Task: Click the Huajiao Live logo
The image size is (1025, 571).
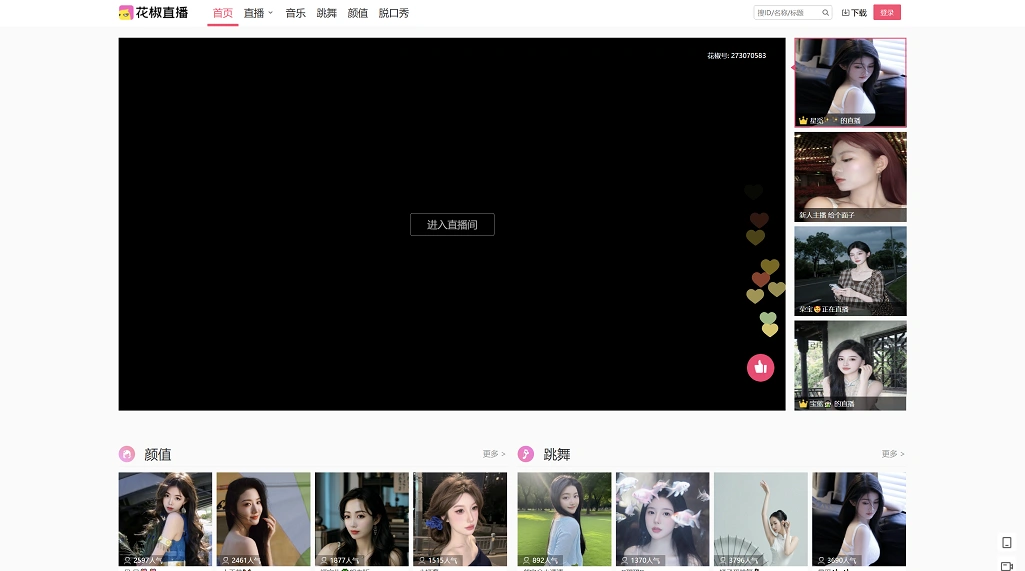Action: pos(153,13)
